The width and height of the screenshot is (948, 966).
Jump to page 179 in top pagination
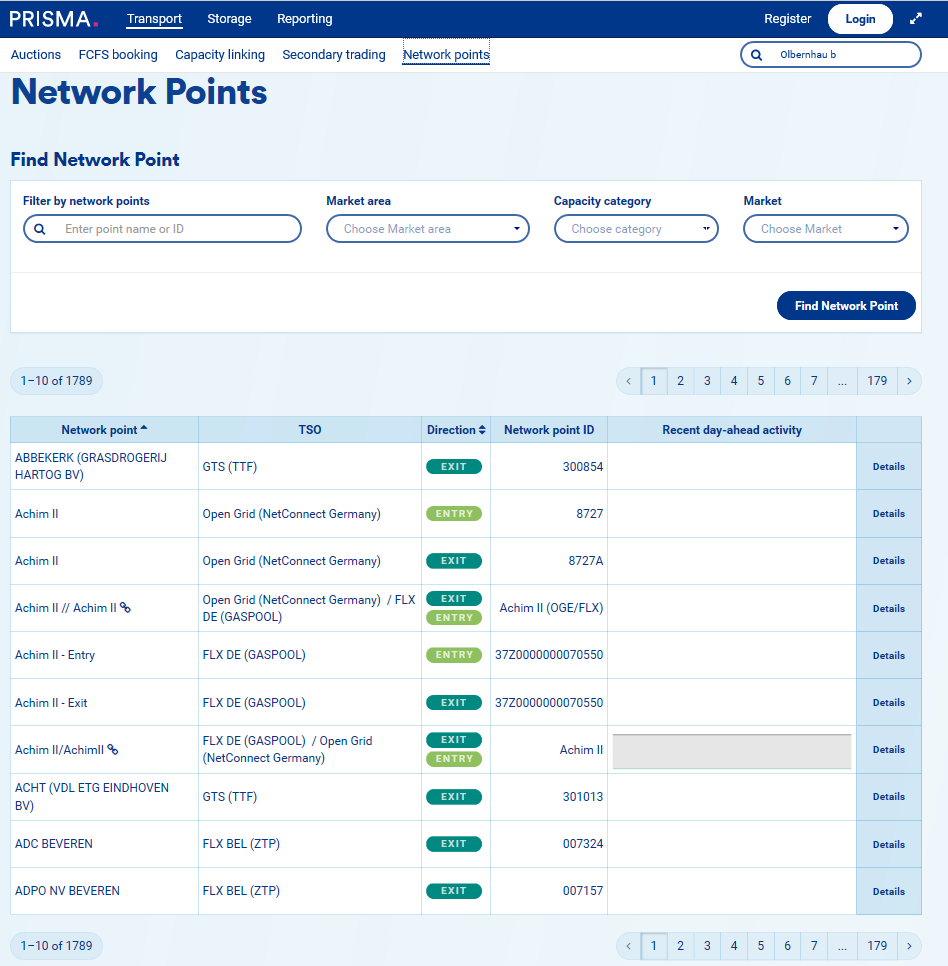pos(877,381)
